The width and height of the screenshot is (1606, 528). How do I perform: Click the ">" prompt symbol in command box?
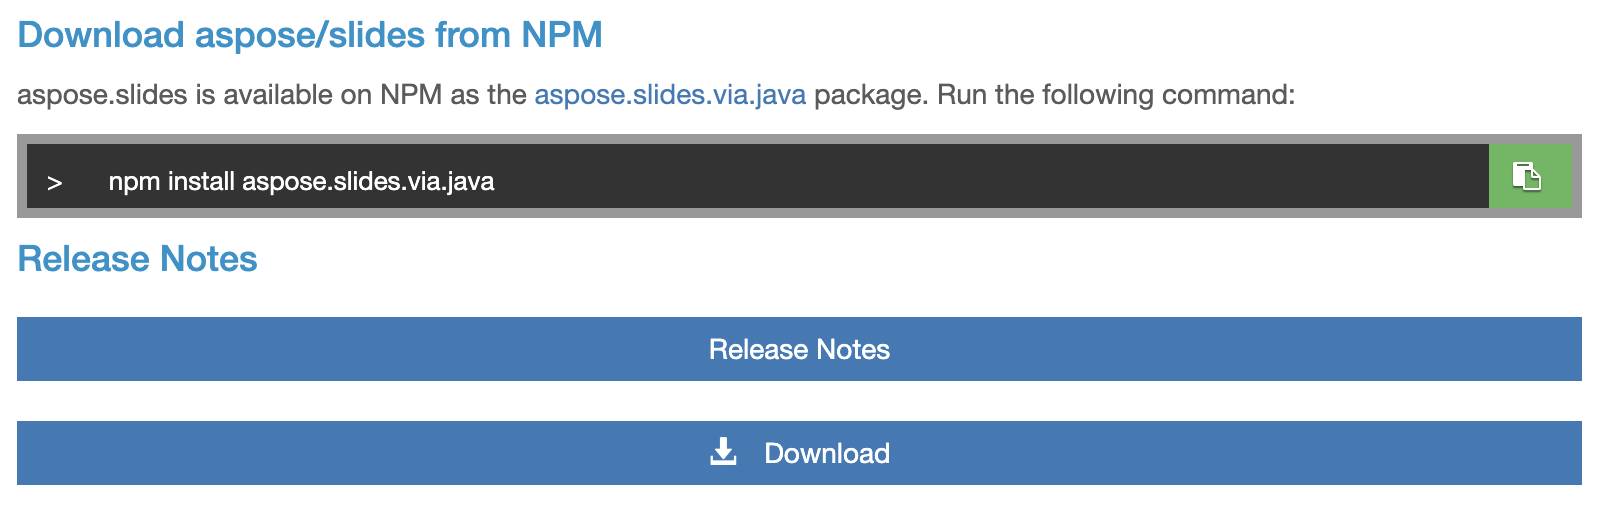[55, 182]
